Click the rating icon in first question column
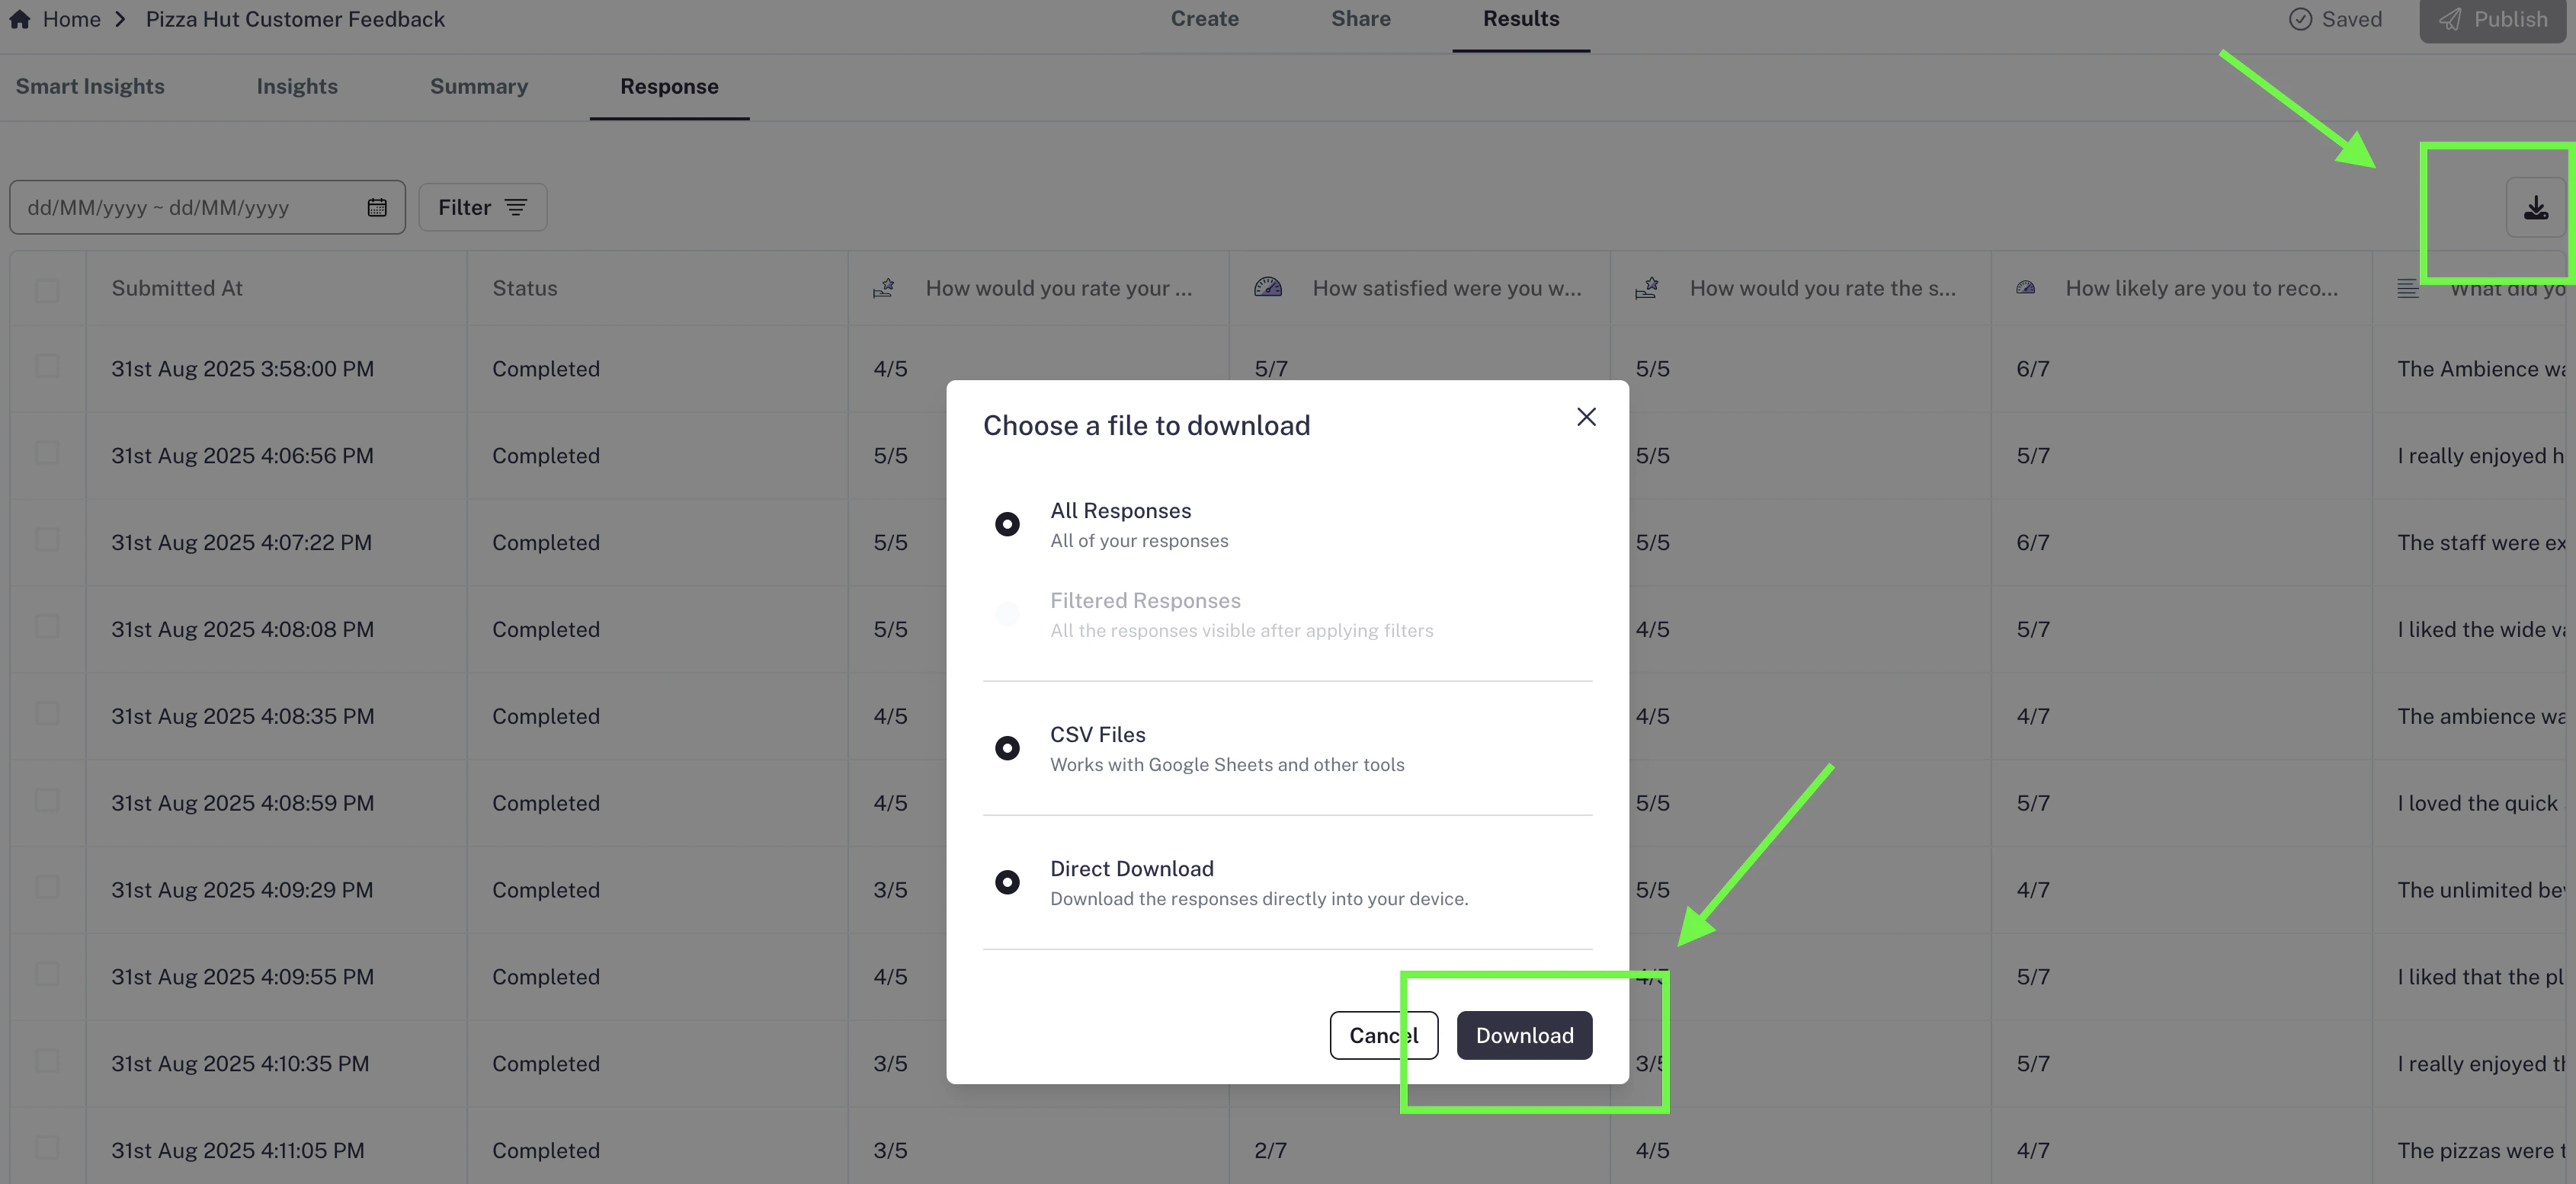Image resolution: width=2576 pixels, height=1184 pixels. click(884, 288)
